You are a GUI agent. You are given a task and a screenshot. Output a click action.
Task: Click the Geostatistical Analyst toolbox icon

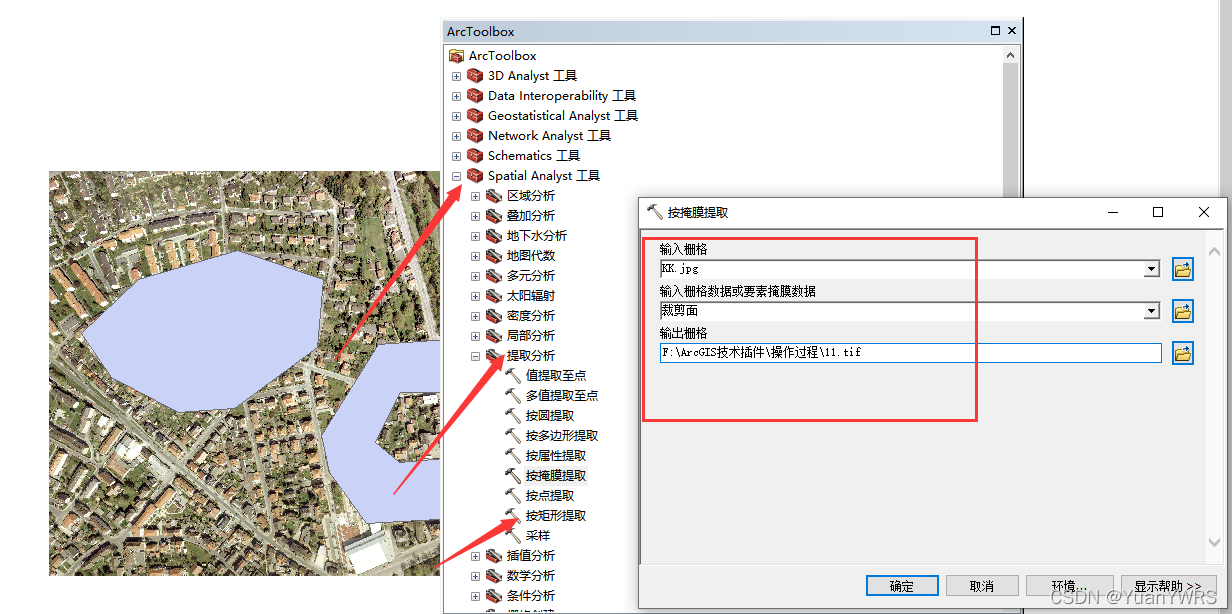(475, 116)
